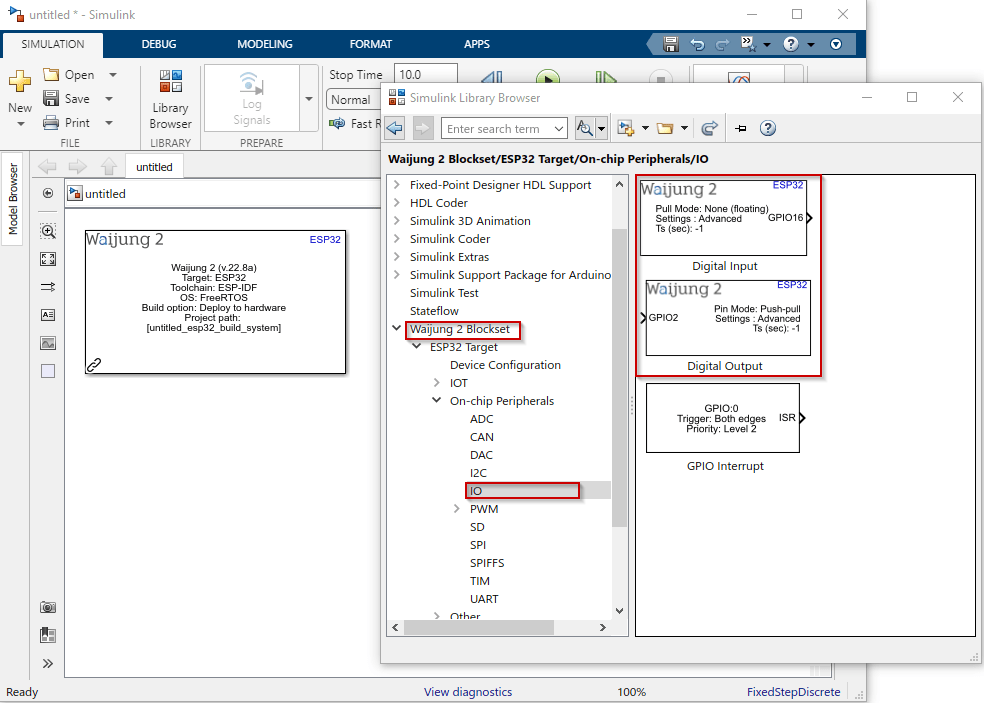Click the Help question mark in the Library Browser

(767, 128)
